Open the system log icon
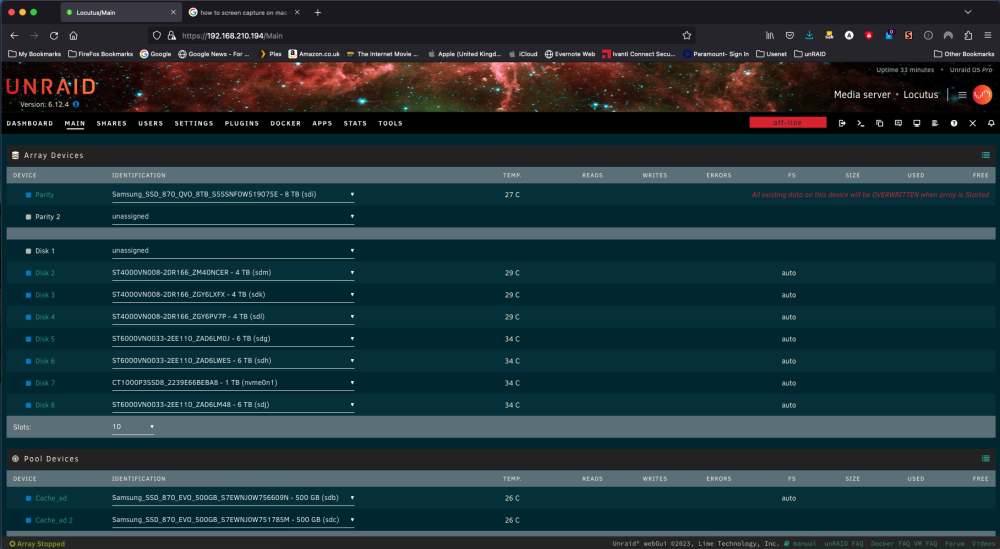 [935, 123]
